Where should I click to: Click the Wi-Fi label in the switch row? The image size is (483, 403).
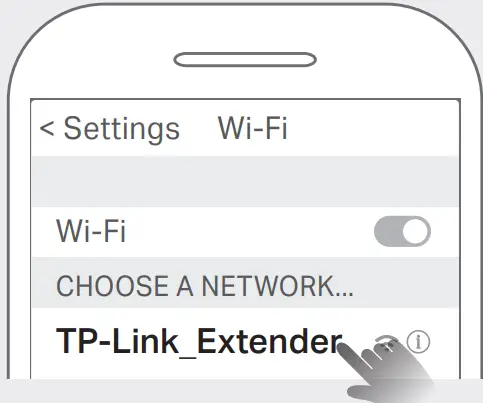pyautogui.click(x=91, y=231)
